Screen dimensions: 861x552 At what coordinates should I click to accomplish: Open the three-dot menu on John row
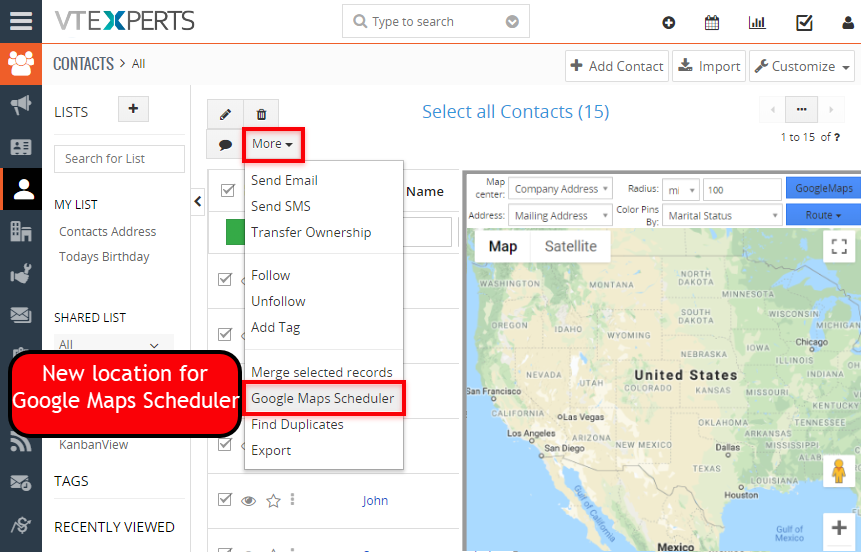pyautogui.click(x=292, y=499)
